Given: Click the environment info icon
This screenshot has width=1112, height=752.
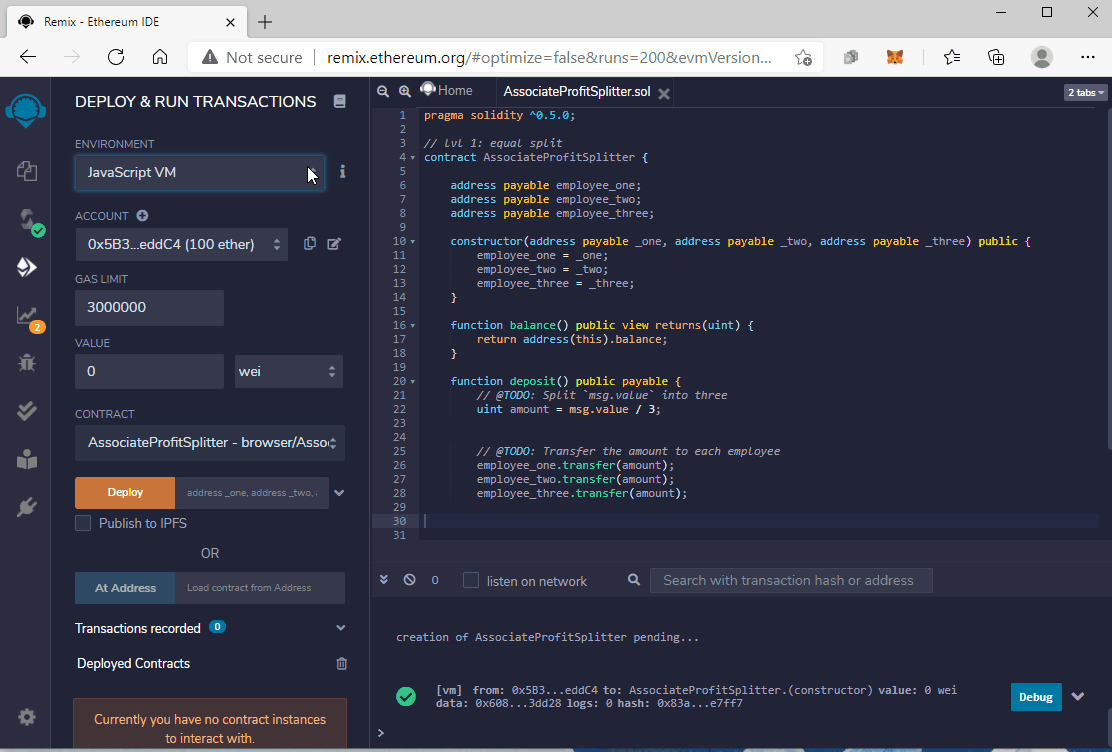Looking at the screenshot, I should 343,172.
